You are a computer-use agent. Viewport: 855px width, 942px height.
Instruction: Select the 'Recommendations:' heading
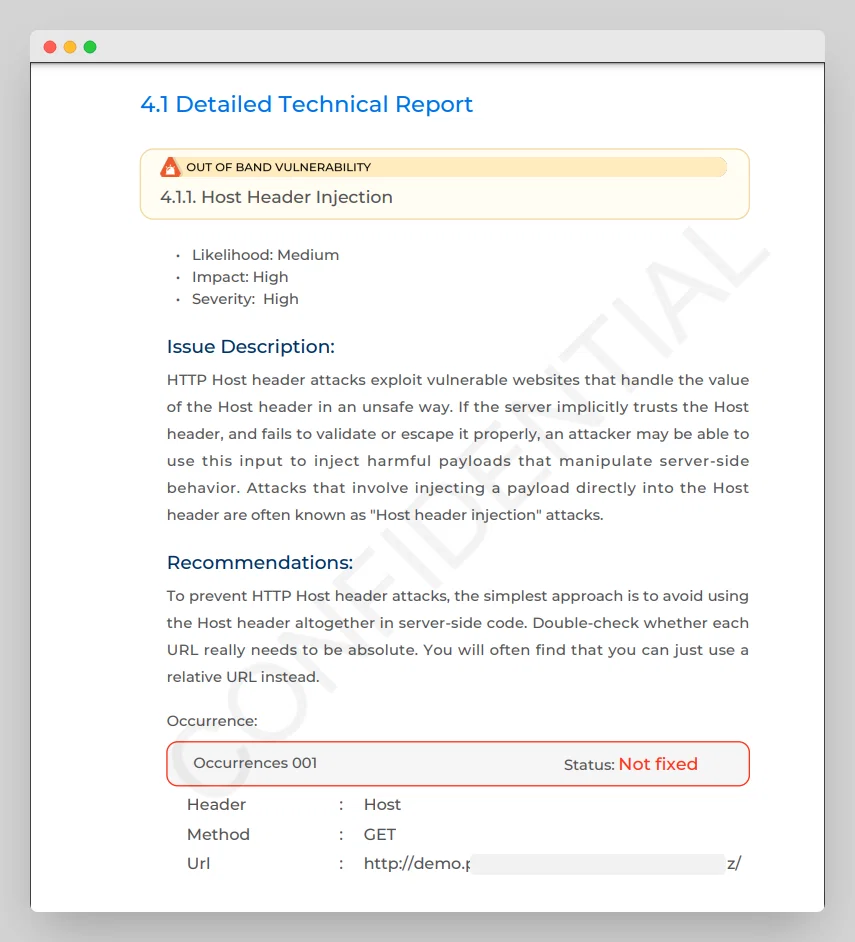[260, 563]
